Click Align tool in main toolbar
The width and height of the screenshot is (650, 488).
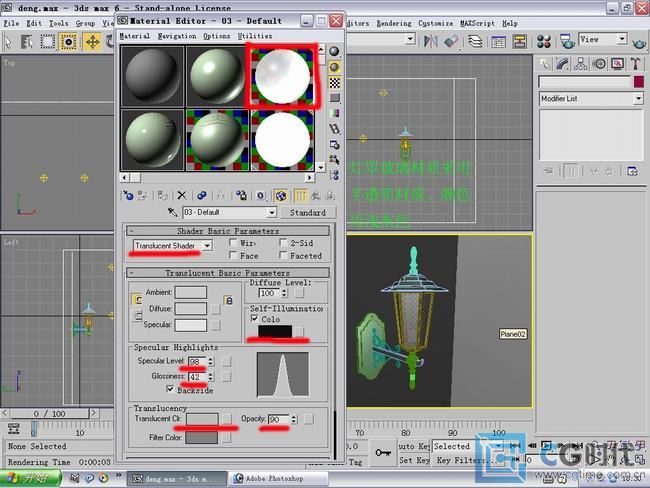pos(451,41)
